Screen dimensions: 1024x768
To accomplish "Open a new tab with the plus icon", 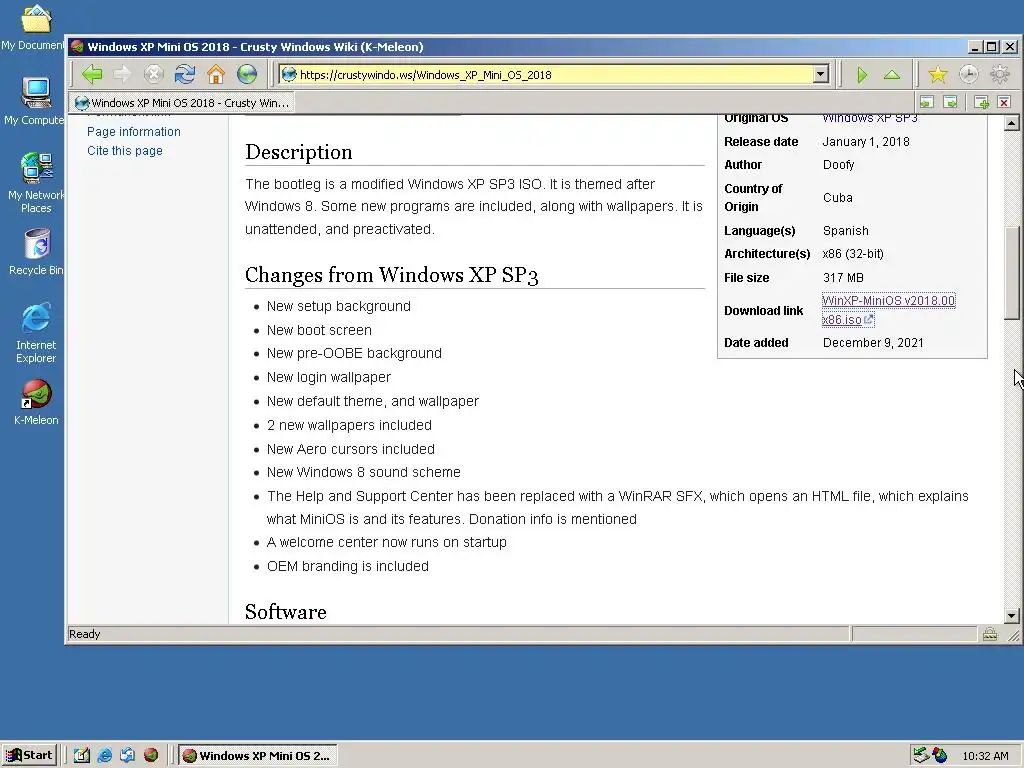I will (x=981, y=102).
